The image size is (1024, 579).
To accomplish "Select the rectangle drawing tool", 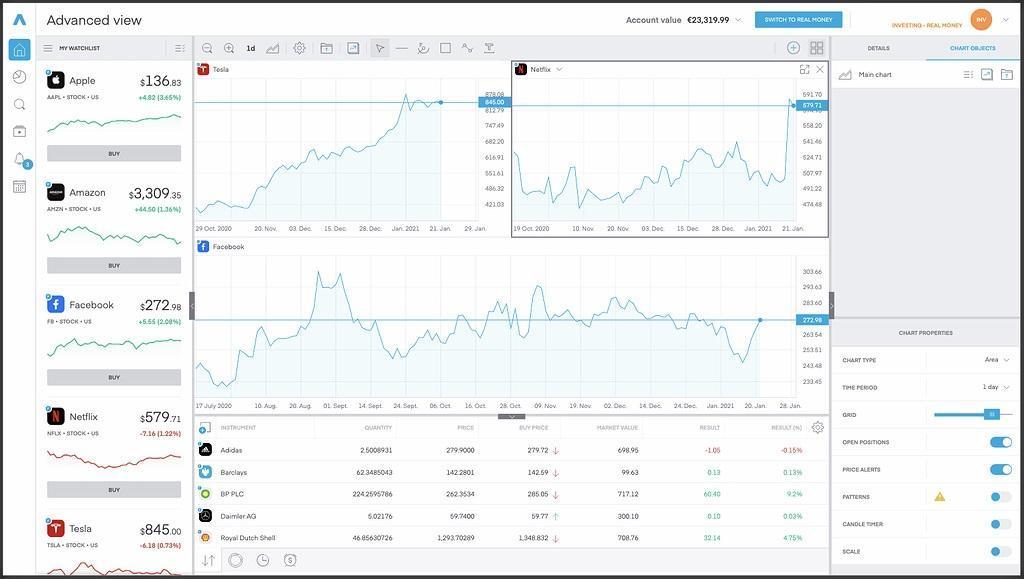I will (445, 48).
